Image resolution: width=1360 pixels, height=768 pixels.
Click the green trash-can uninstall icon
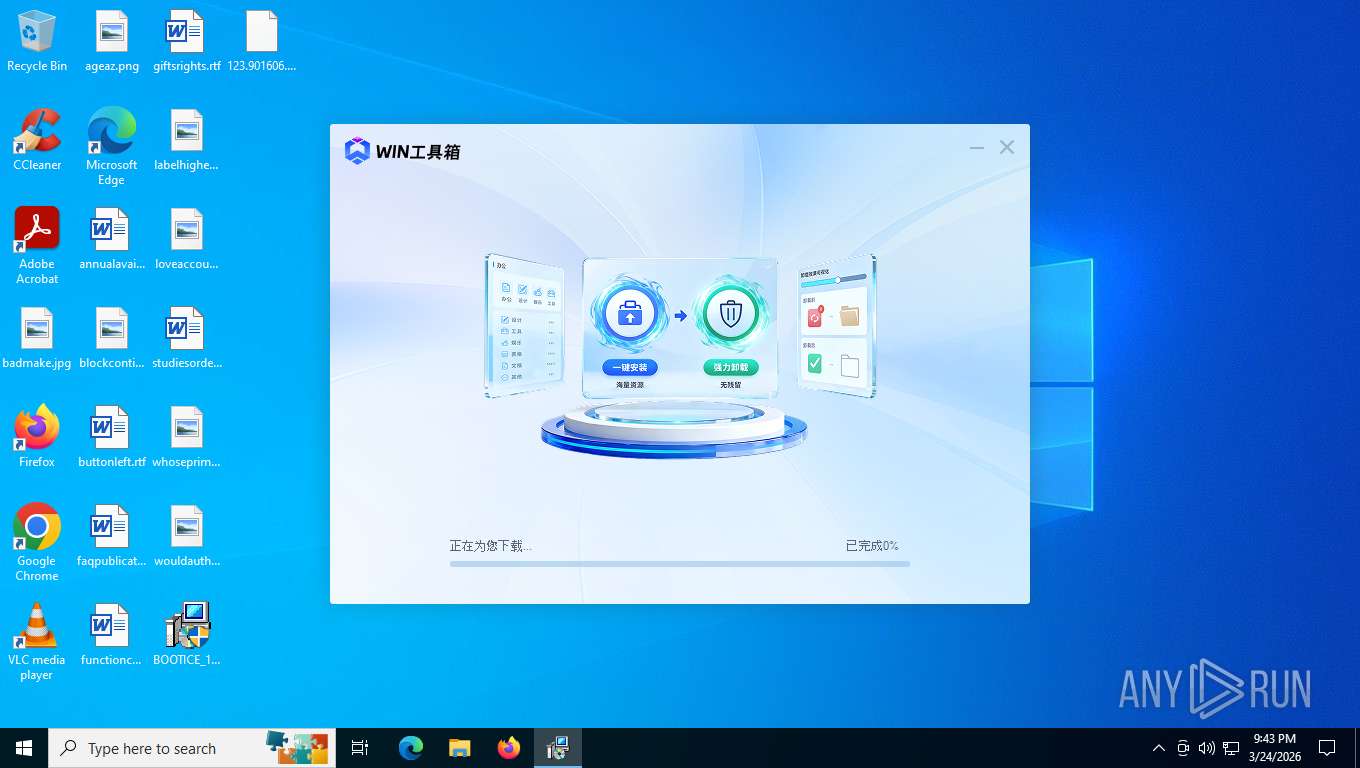731,314
